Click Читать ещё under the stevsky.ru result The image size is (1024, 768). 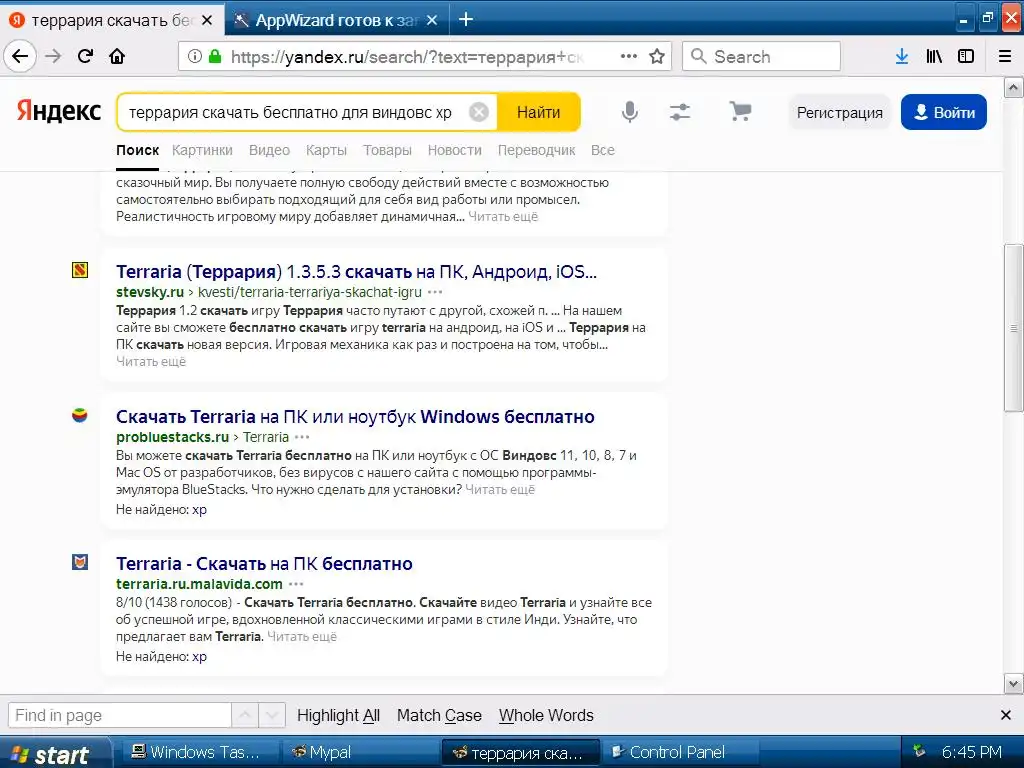[x=151, y=361]
